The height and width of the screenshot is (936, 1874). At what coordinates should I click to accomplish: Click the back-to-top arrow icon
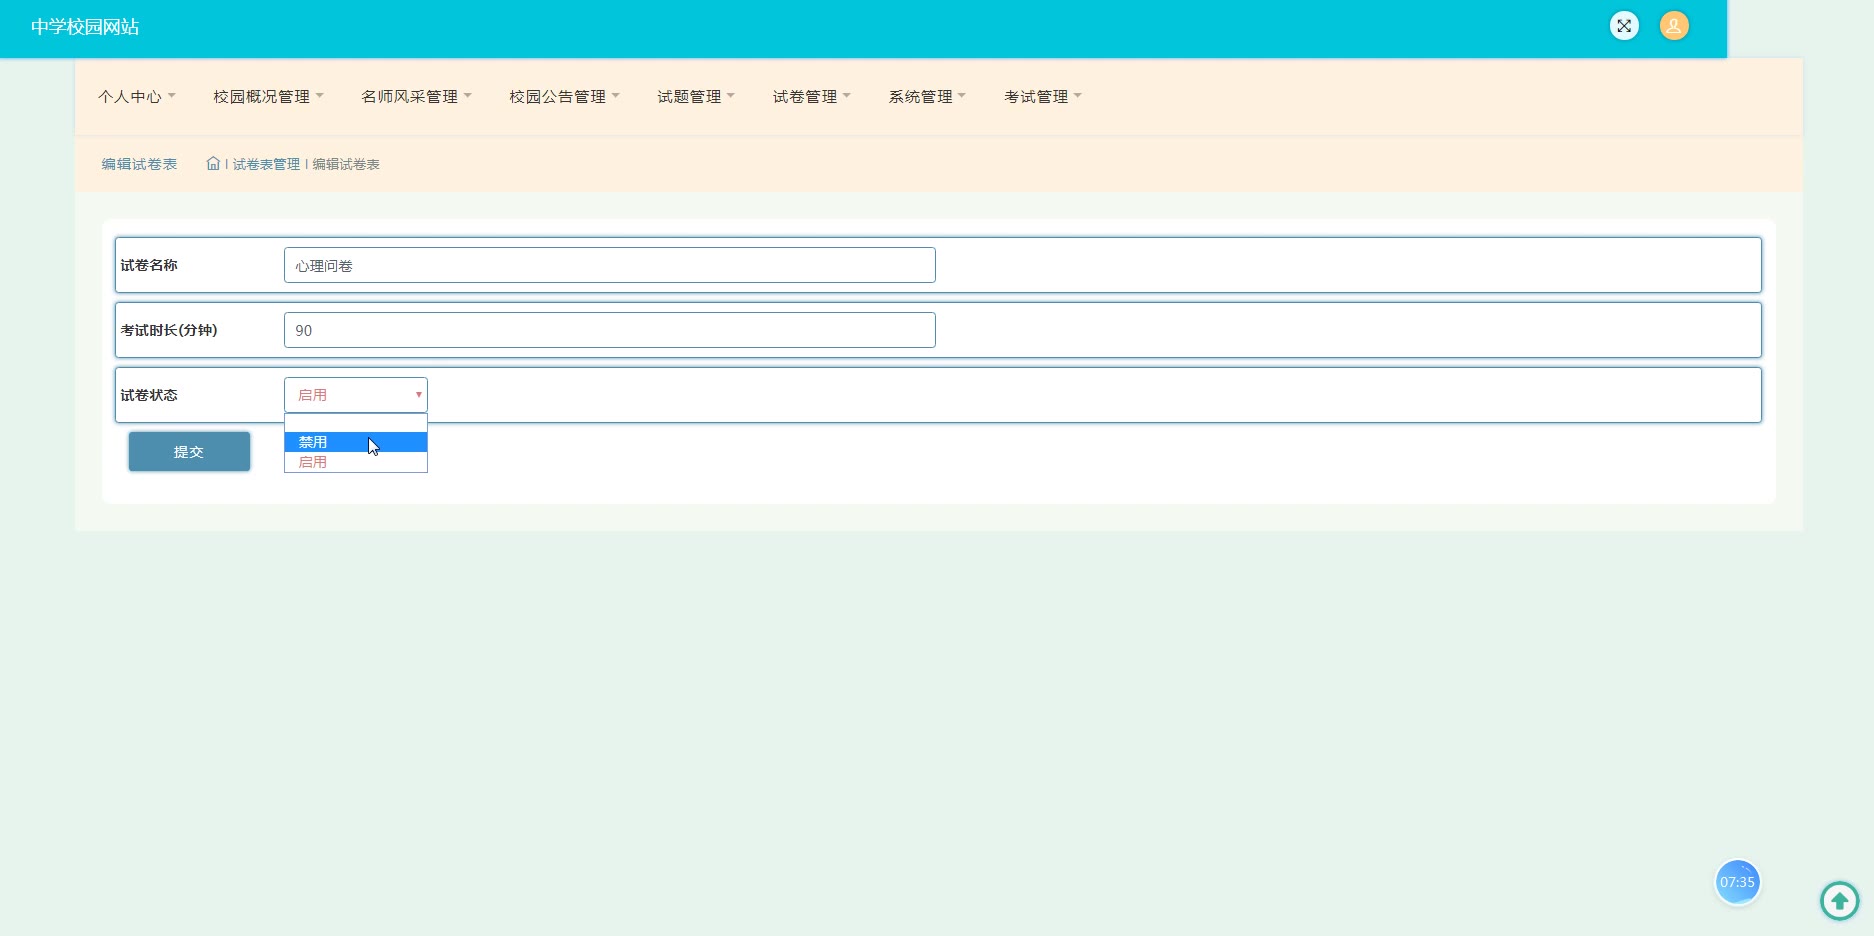(x=1839, y=901)
